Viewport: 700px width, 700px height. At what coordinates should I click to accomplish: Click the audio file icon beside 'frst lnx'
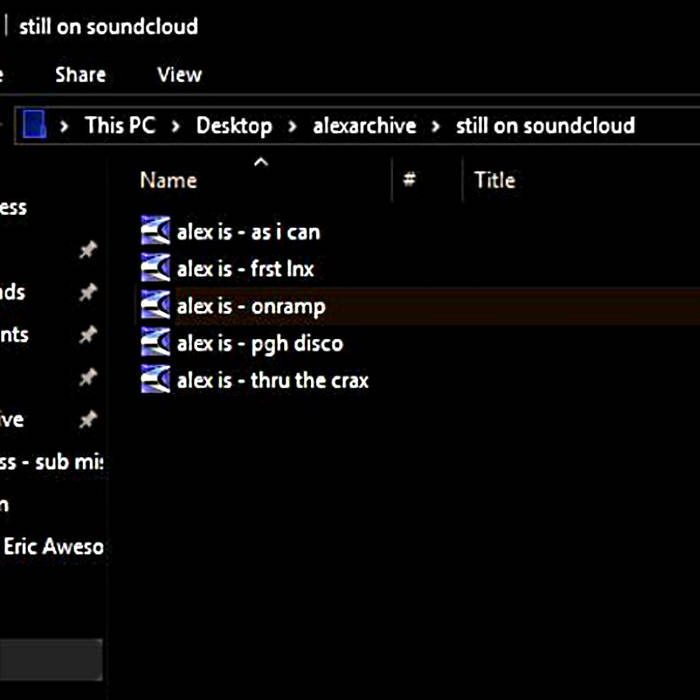tap(156, 269)
